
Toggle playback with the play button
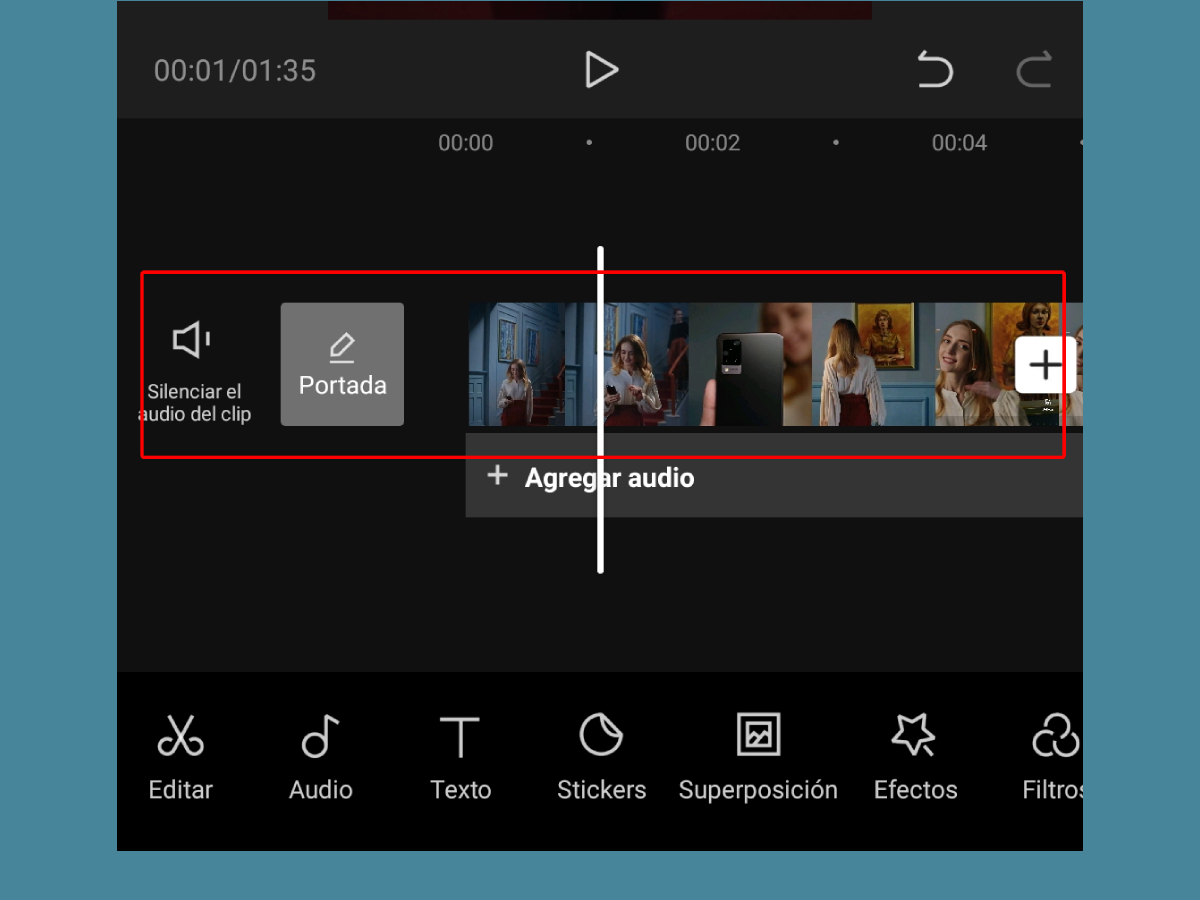pyautogui.click(x=601, y=70)
